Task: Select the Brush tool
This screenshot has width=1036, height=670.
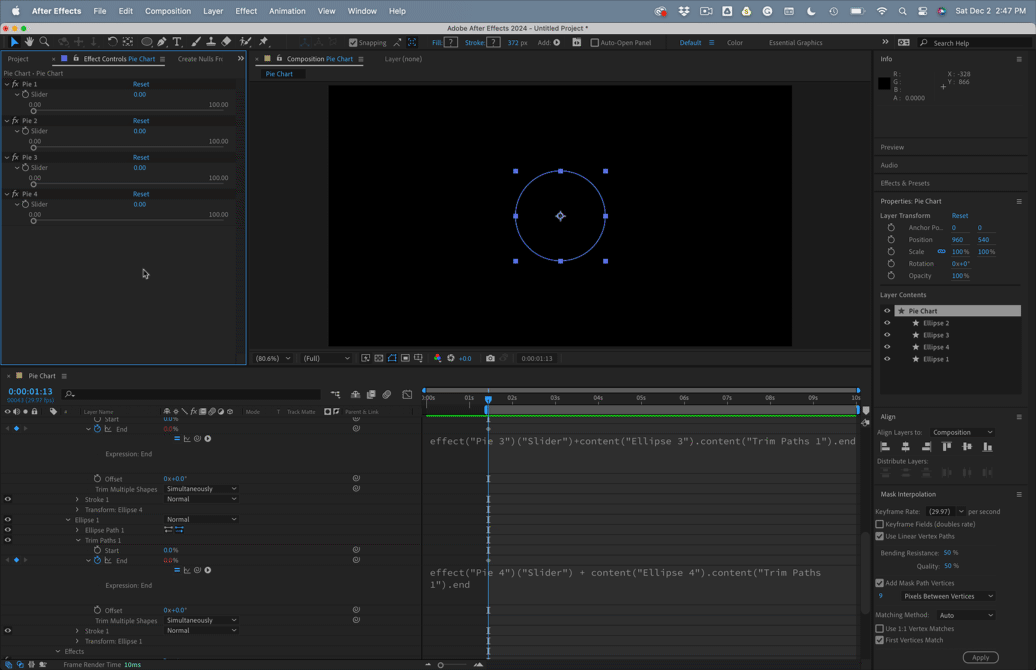Action: point(196,42)
